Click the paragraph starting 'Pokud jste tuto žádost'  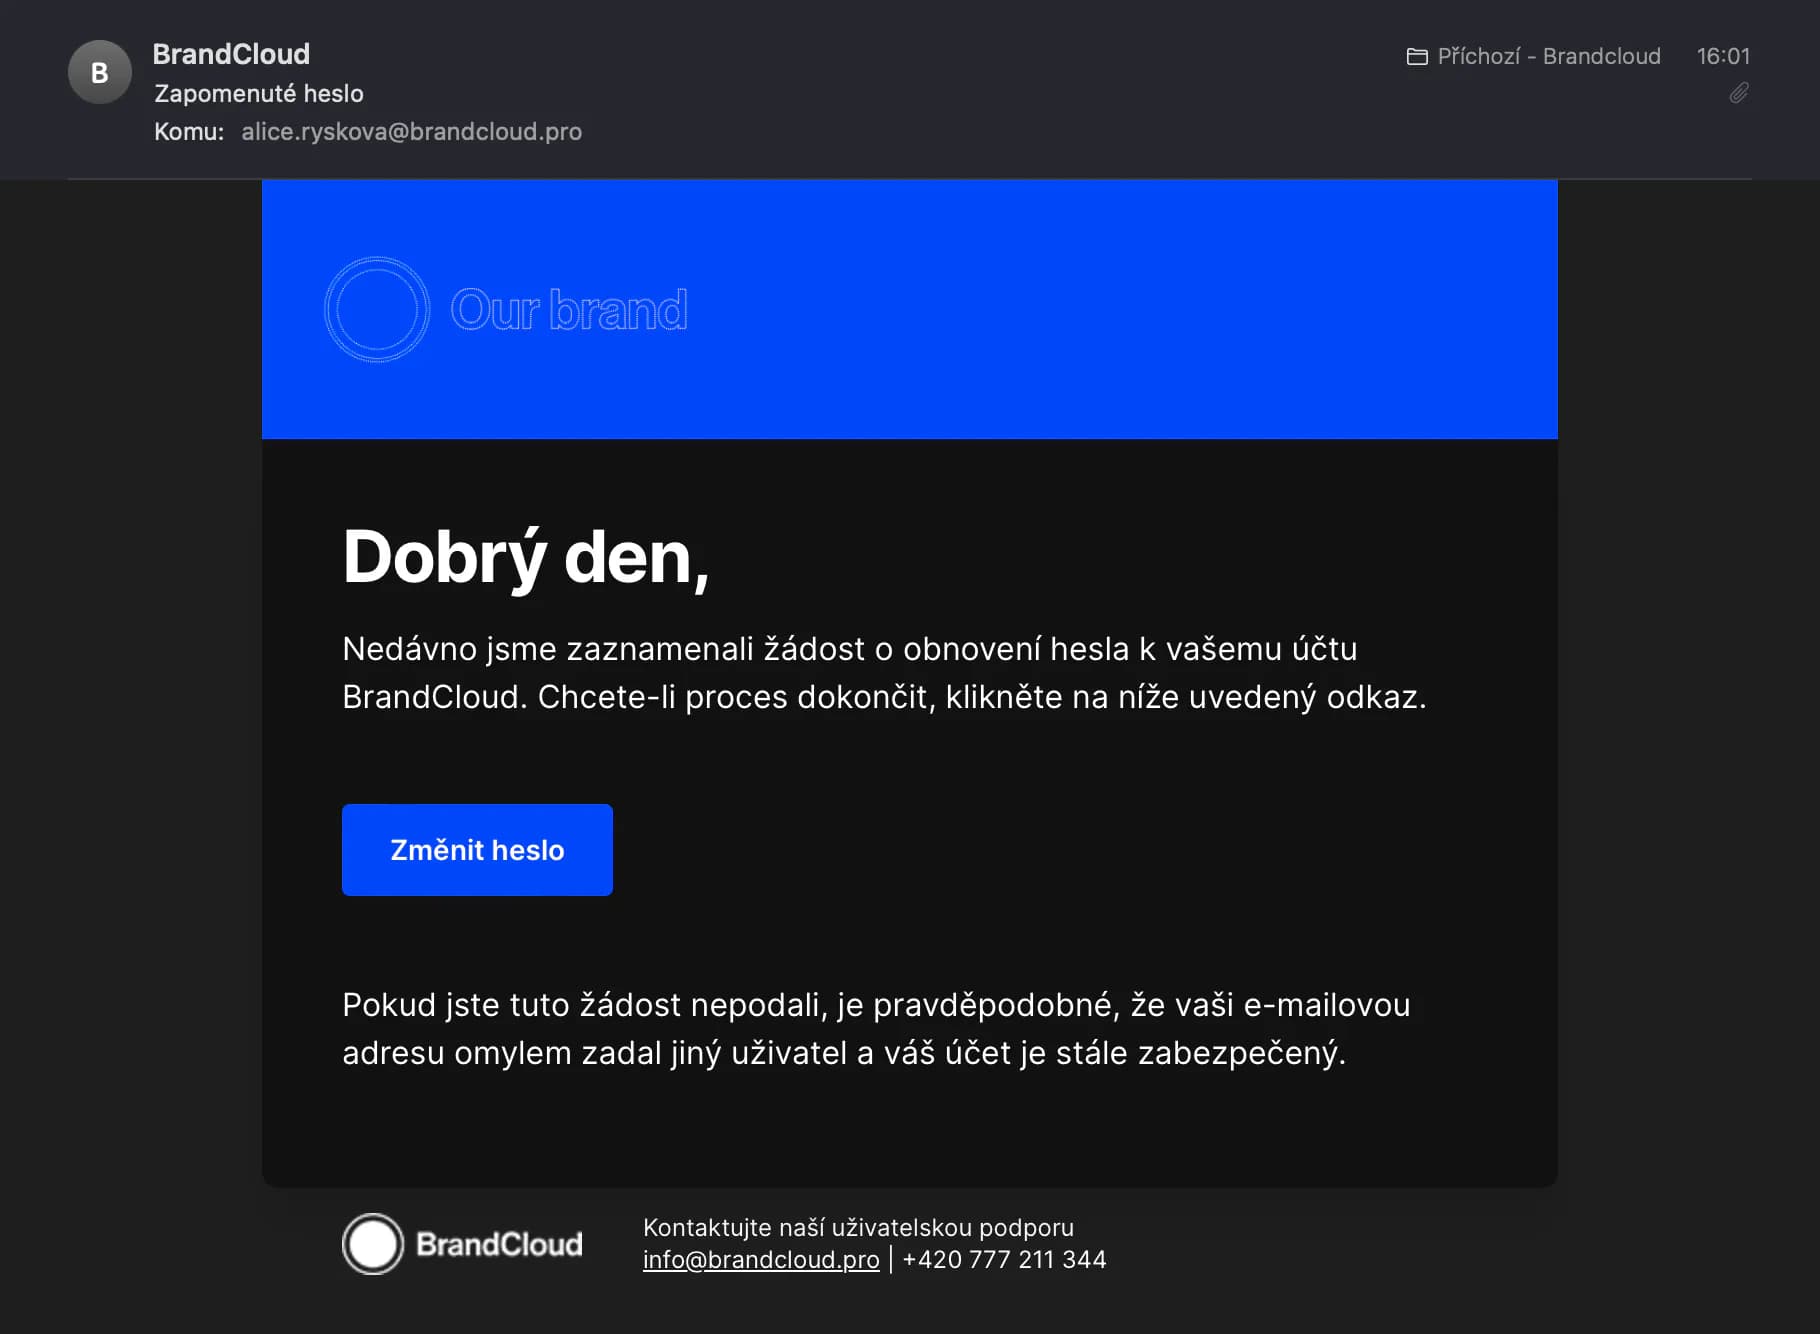point(875,1029)
